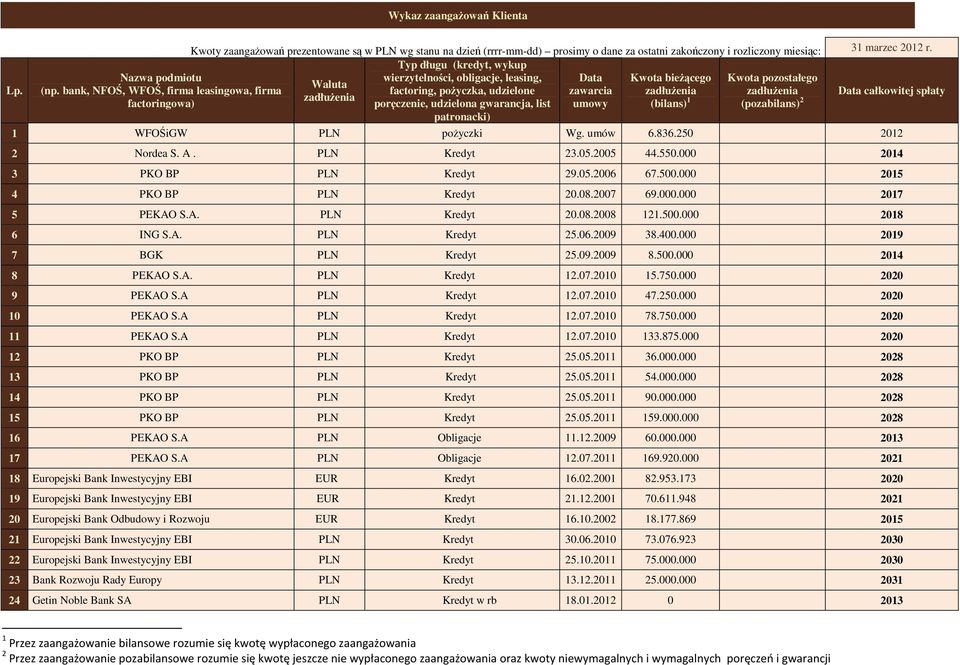
Task: Select the date '23.05.2005'
Action: pos(590,153)
